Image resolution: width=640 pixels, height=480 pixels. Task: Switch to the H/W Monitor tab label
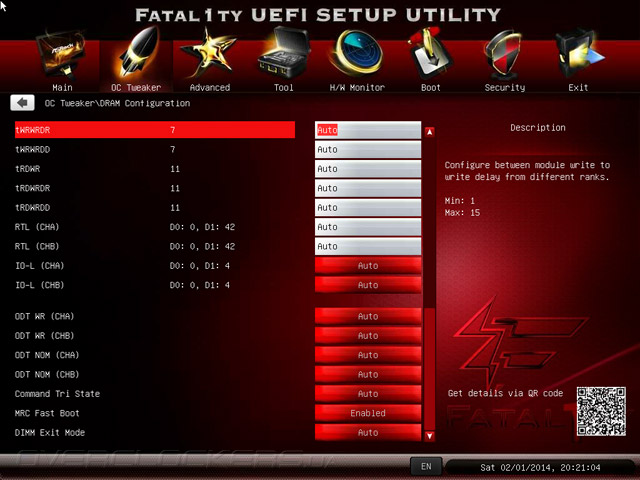click(x=357, y=87)
